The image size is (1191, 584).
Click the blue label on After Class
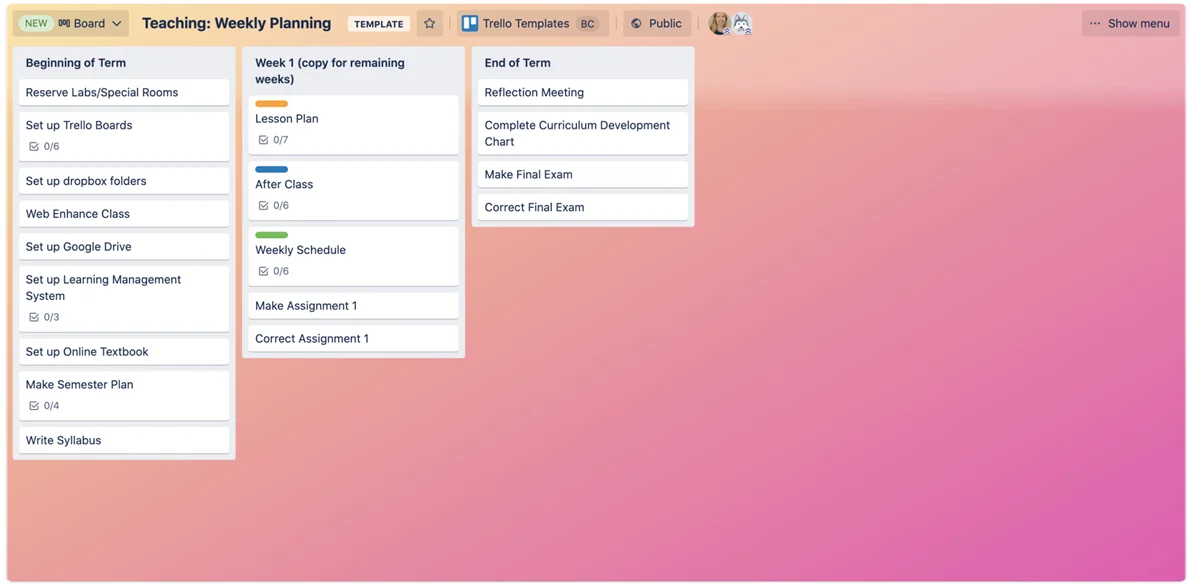click(271, 169)
